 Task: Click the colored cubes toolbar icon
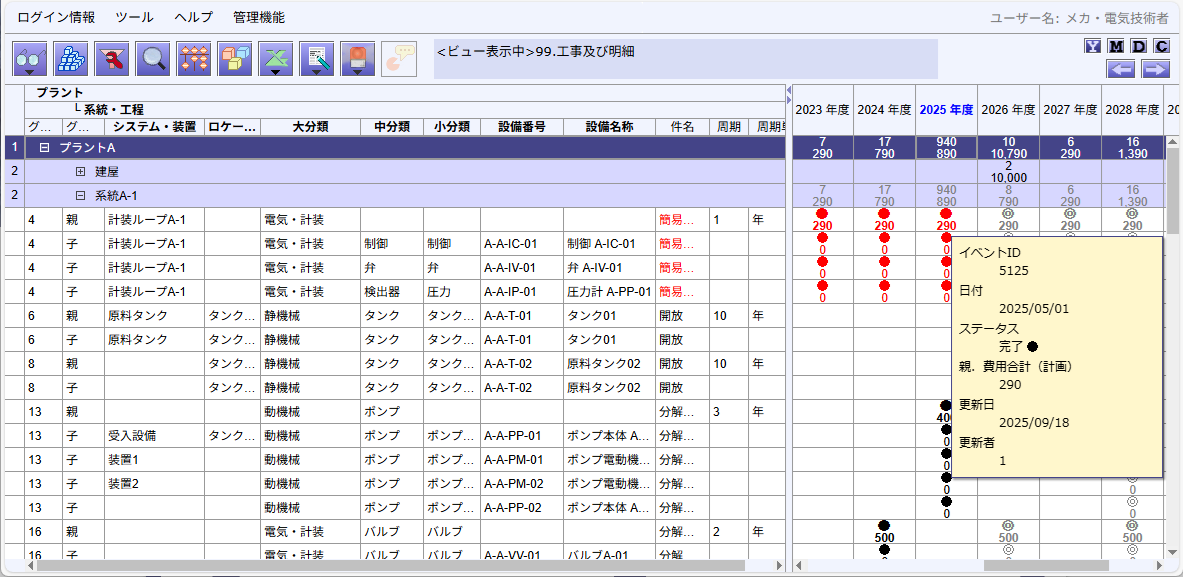point(235,60)
